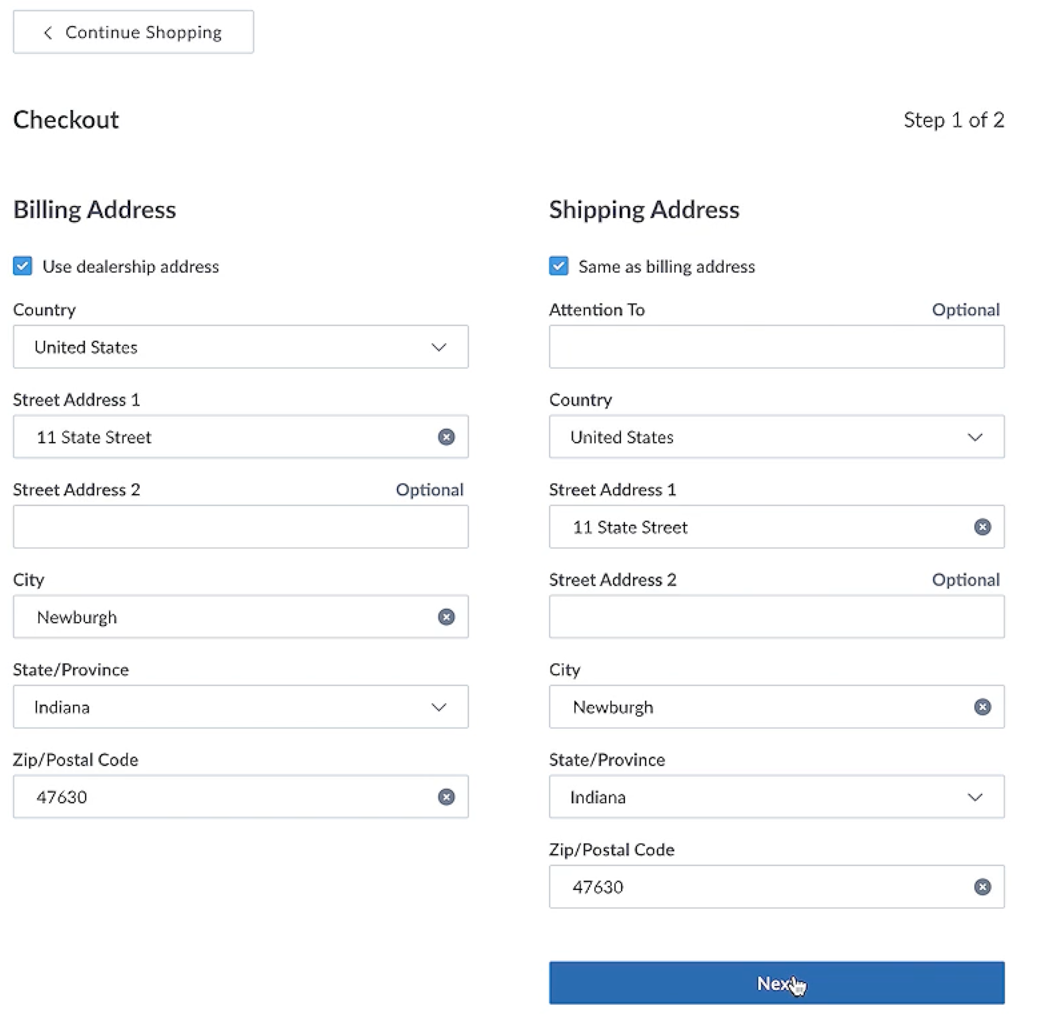Clear the shipping Zip/Postal Code field
This screenshot has height=1021, width=1046.
point(982,886)
